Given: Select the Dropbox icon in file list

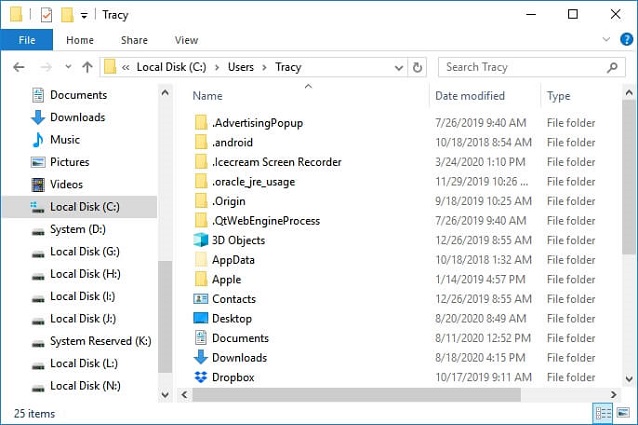Looking at the screenshot, I should click(201, 377).
